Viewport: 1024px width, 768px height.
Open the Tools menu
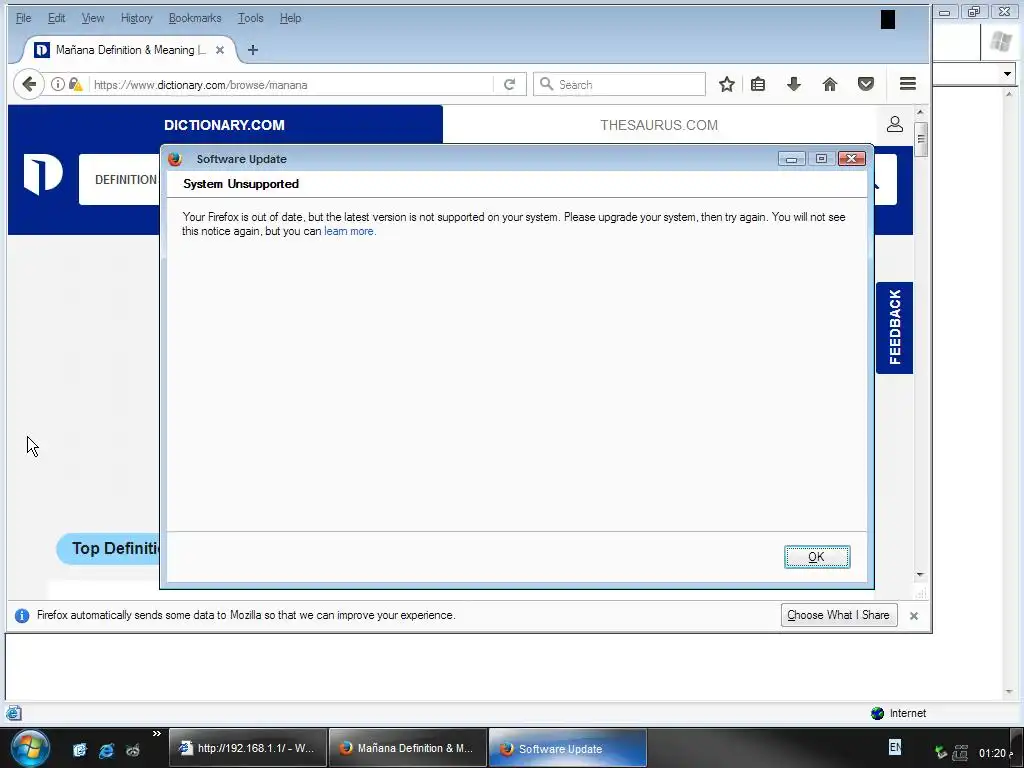[x=250, y=18]
